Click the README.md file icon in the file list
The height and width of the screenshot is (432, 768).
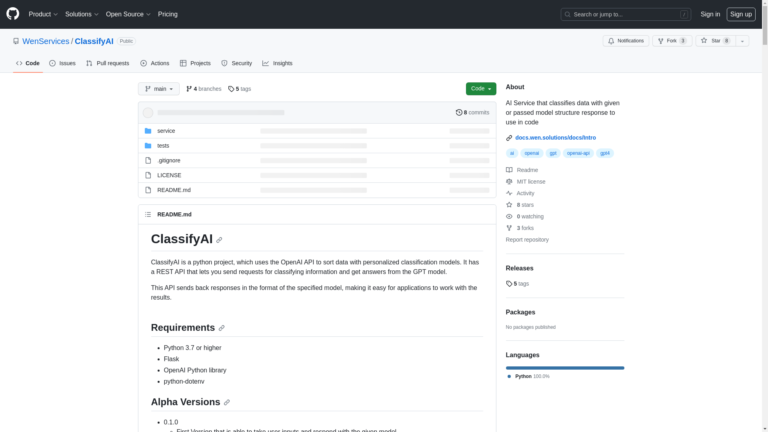click(148, 190)
